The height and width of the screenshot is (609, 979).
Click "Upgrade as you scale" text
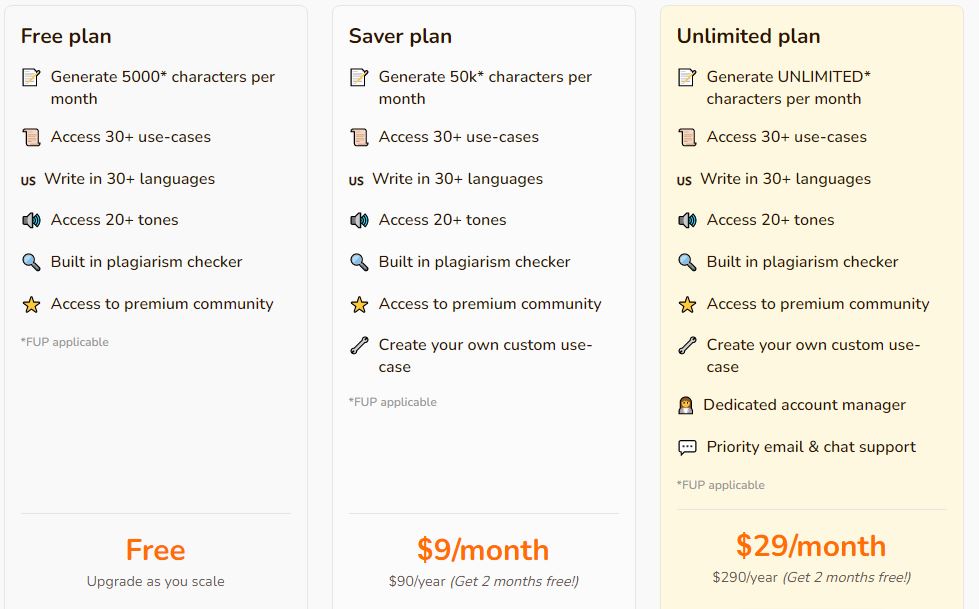pyautogui.click(x=155, y=582)
